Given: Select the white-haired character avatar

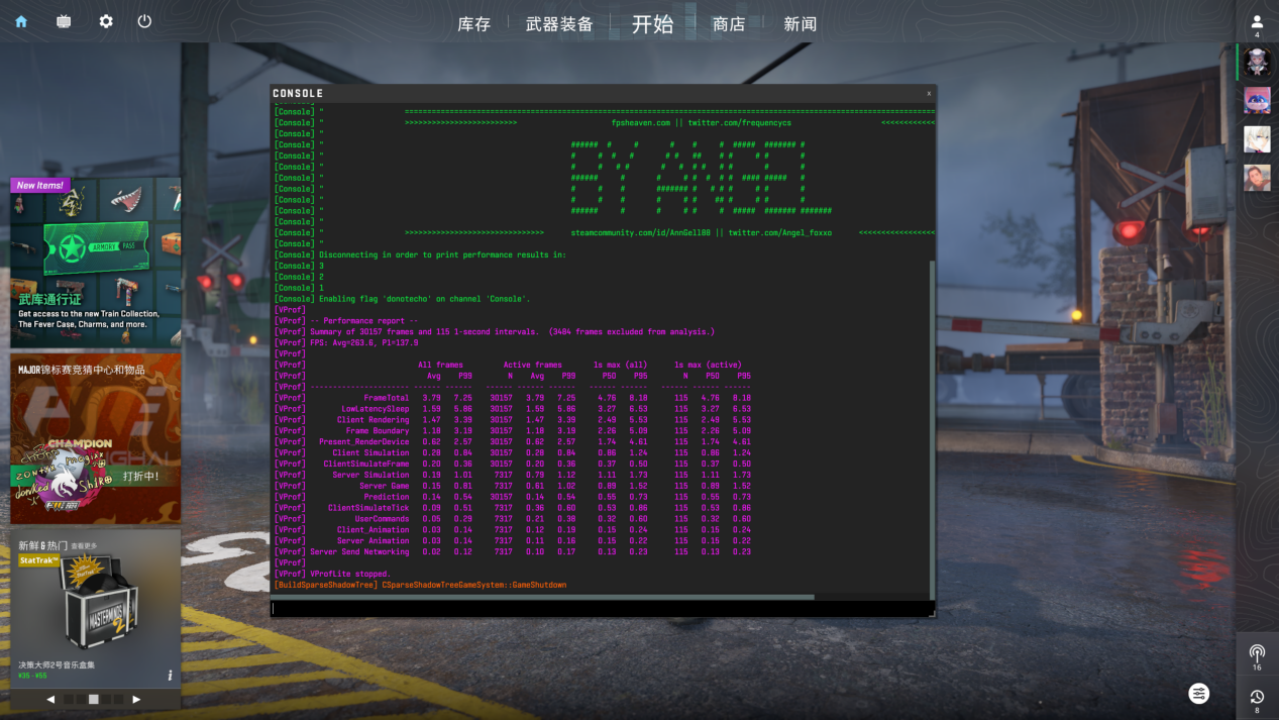Looking at the screenshot, I should [x=1257, y=139].
